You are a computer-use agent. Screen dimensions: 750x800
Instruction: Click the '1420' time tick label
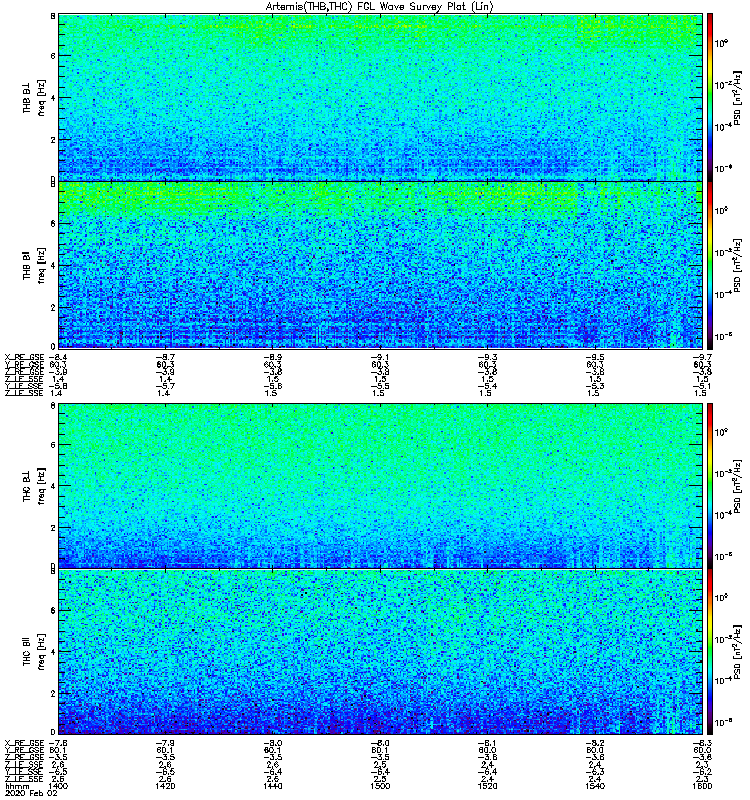pos(165,786)
